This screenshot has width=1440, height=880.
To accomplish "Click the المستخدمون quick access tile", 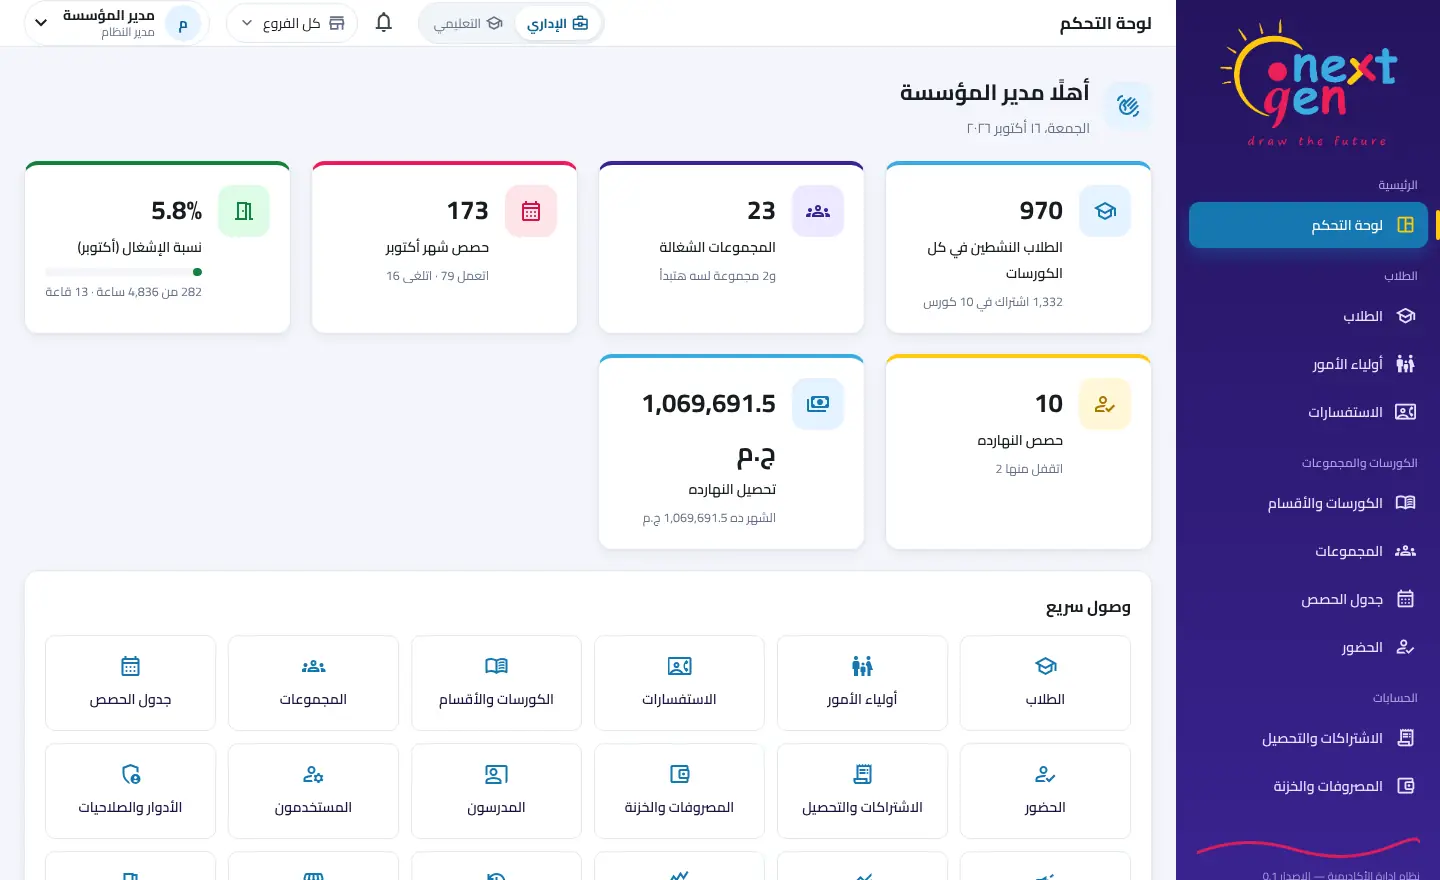I will click(x=313, y=791).
